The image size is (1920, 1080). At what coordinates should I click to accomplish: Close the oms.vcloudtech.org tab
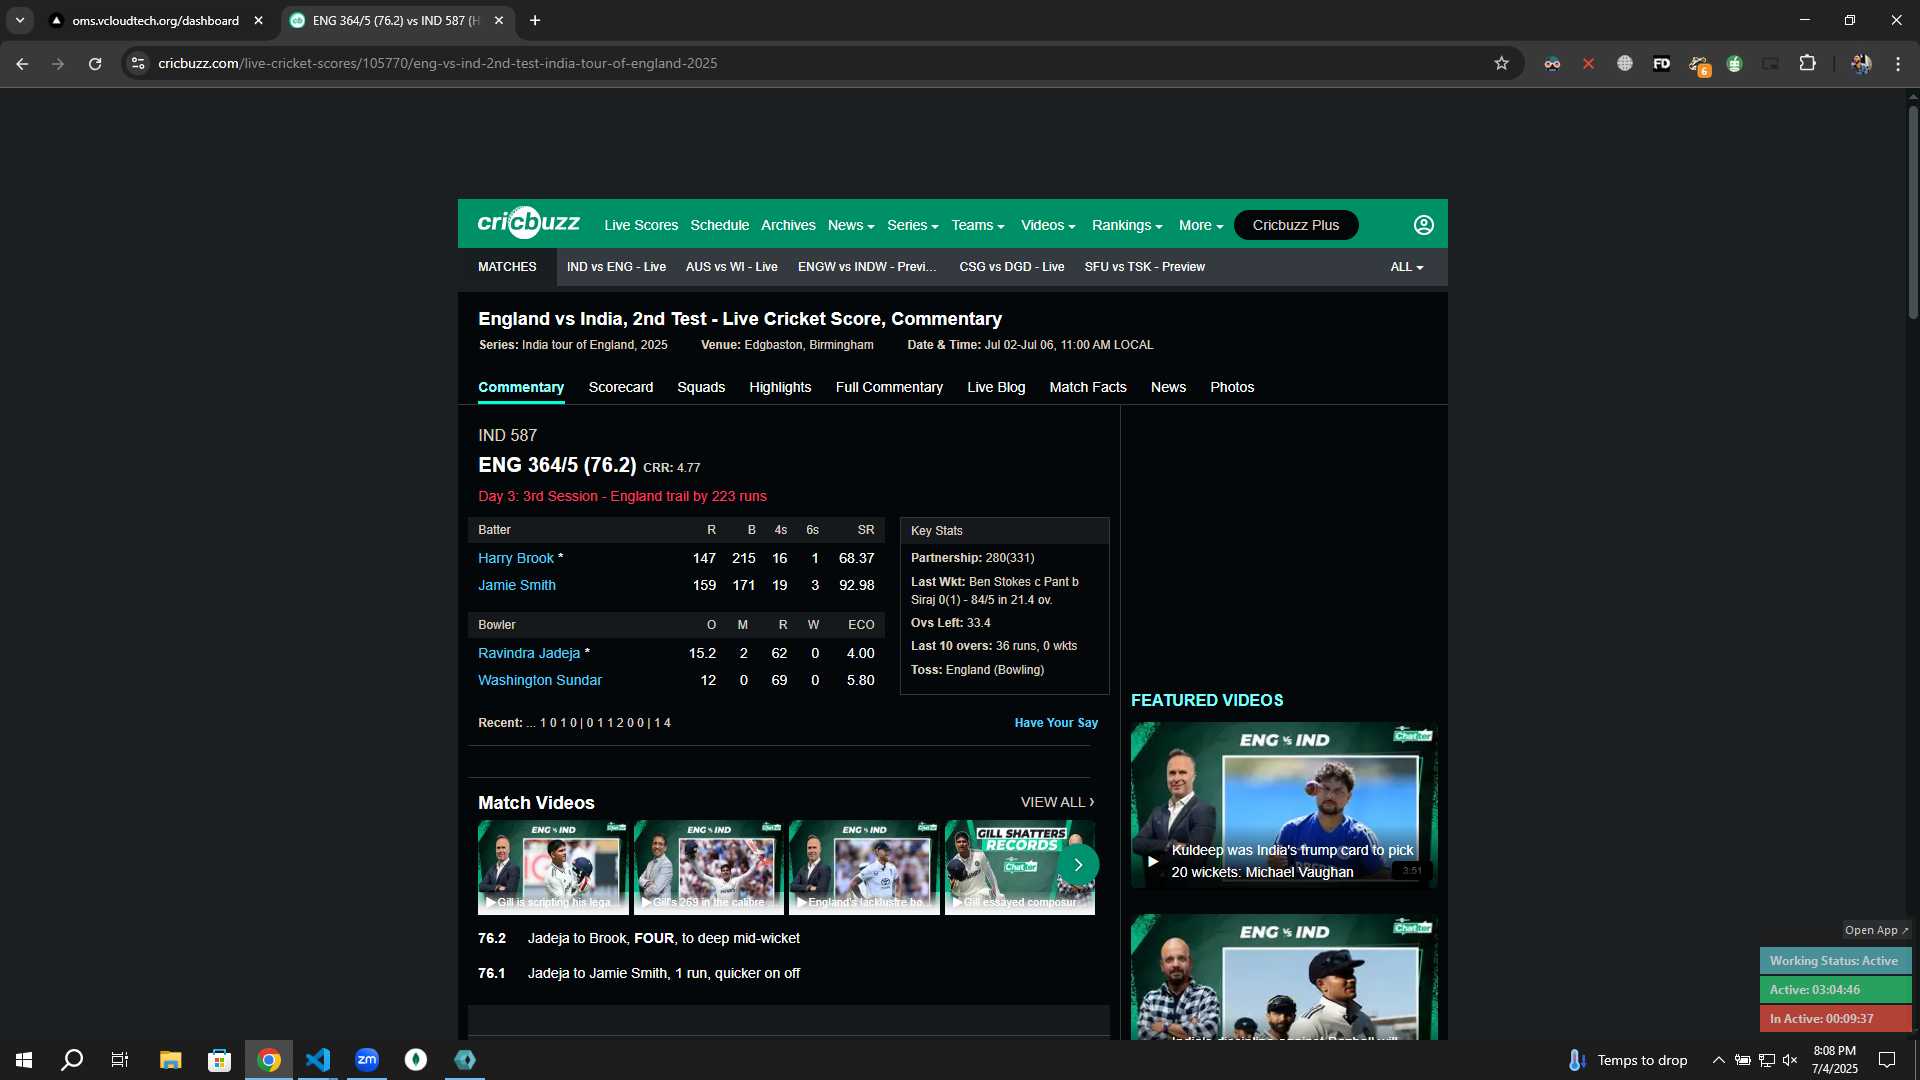(258, 20)
